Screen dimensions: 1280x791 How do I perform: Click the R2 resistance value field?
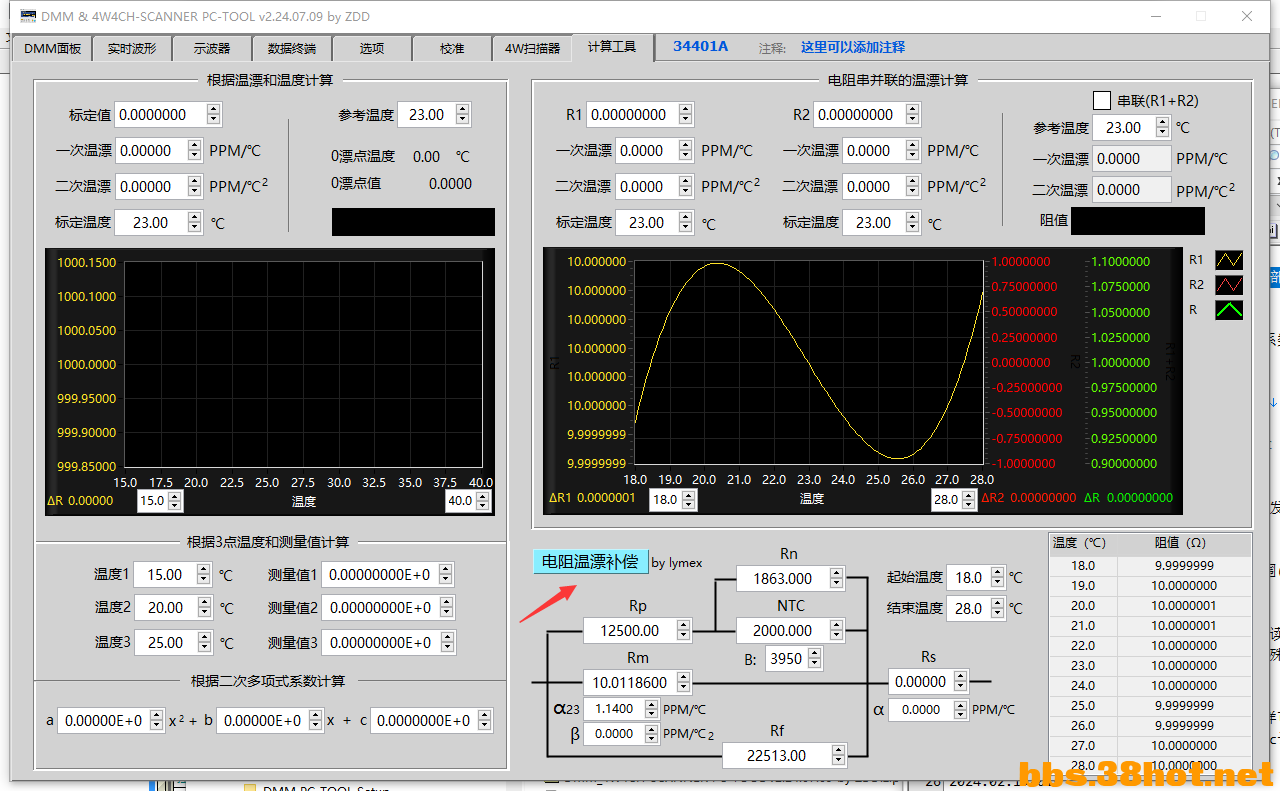(858, 115)
